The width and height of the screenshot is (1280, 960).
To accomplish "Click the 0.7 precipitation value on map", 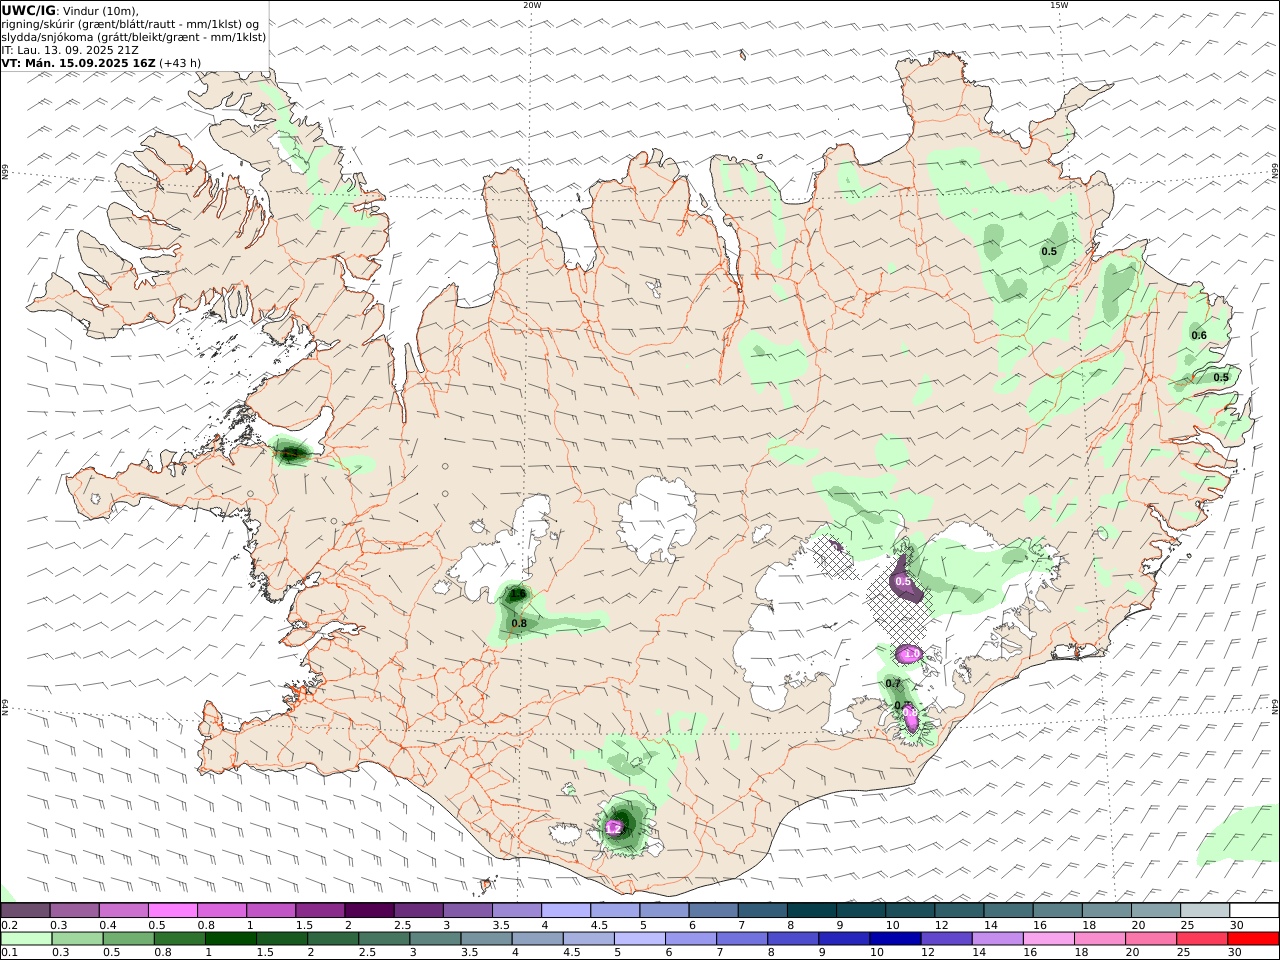I will [x=893, y=684].
